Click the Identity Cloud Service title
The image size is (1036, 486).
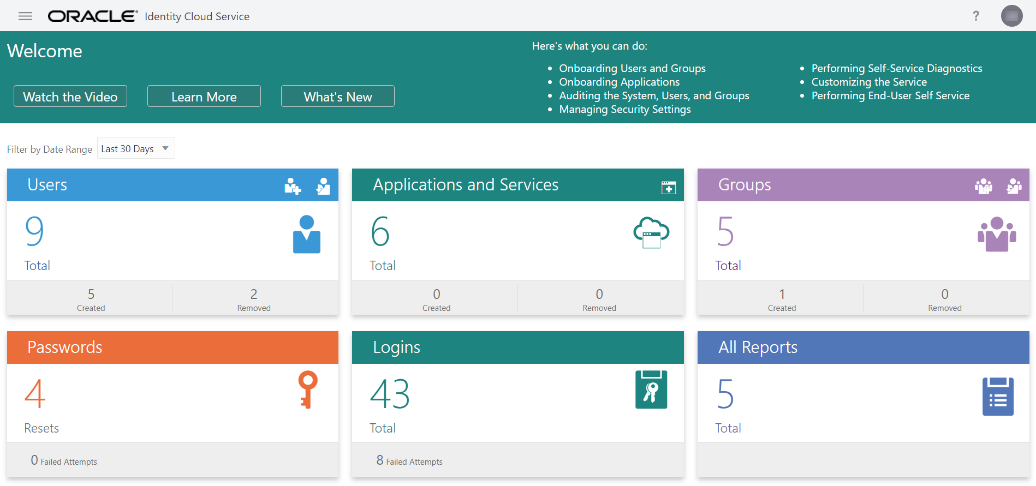click(197, 17)
